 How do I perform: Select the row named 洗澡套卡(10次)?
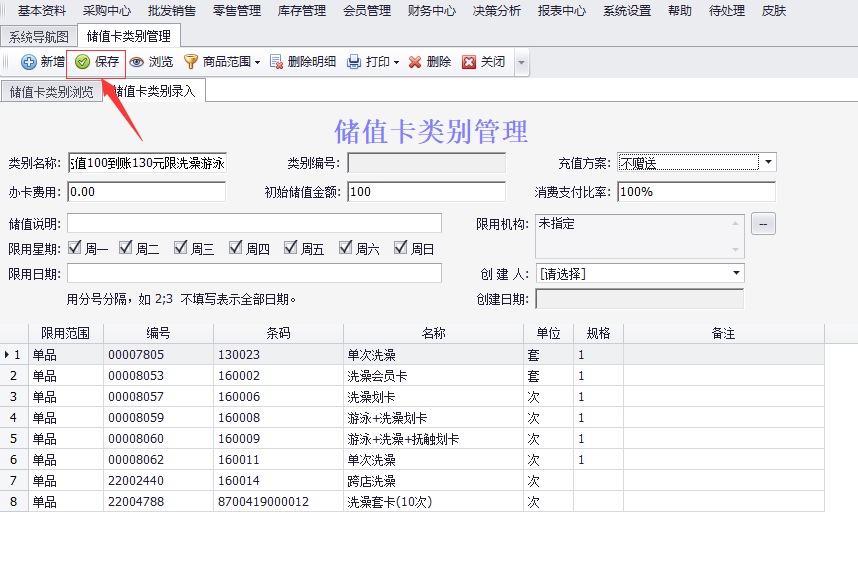[412, 501]
